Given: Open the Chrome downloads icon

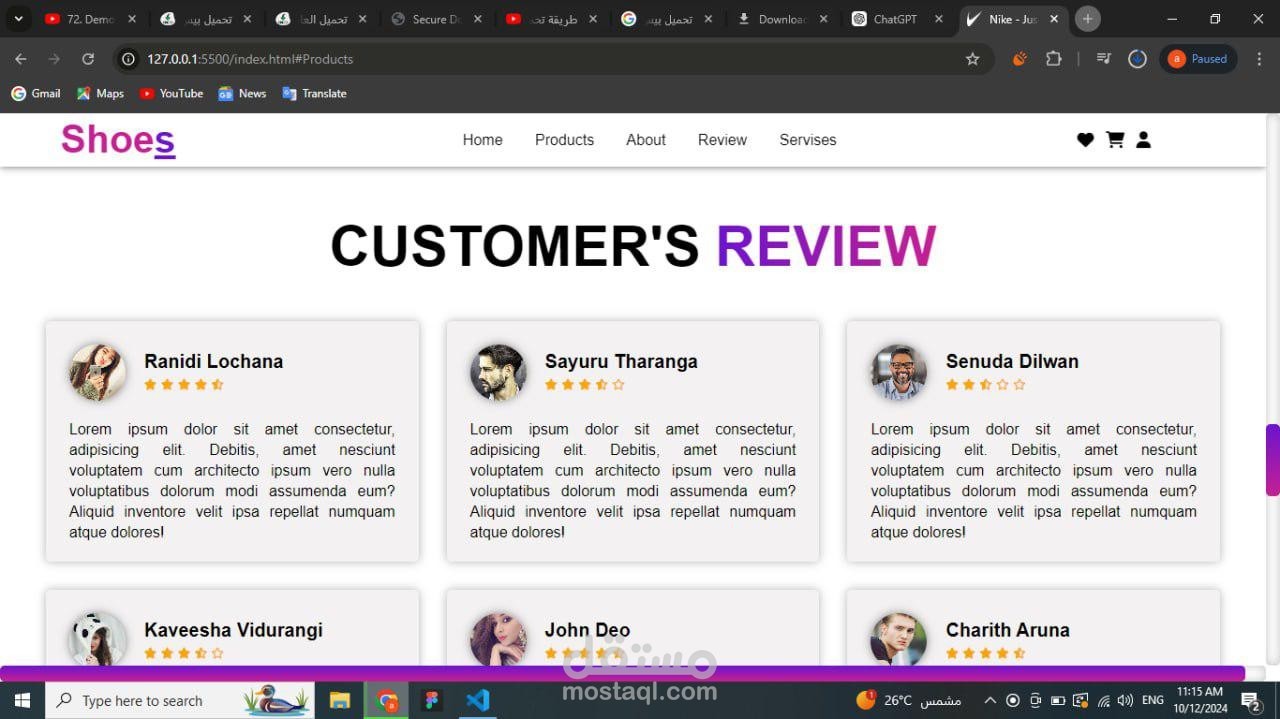Looking at the screenshot, I should click(1137, 59).
